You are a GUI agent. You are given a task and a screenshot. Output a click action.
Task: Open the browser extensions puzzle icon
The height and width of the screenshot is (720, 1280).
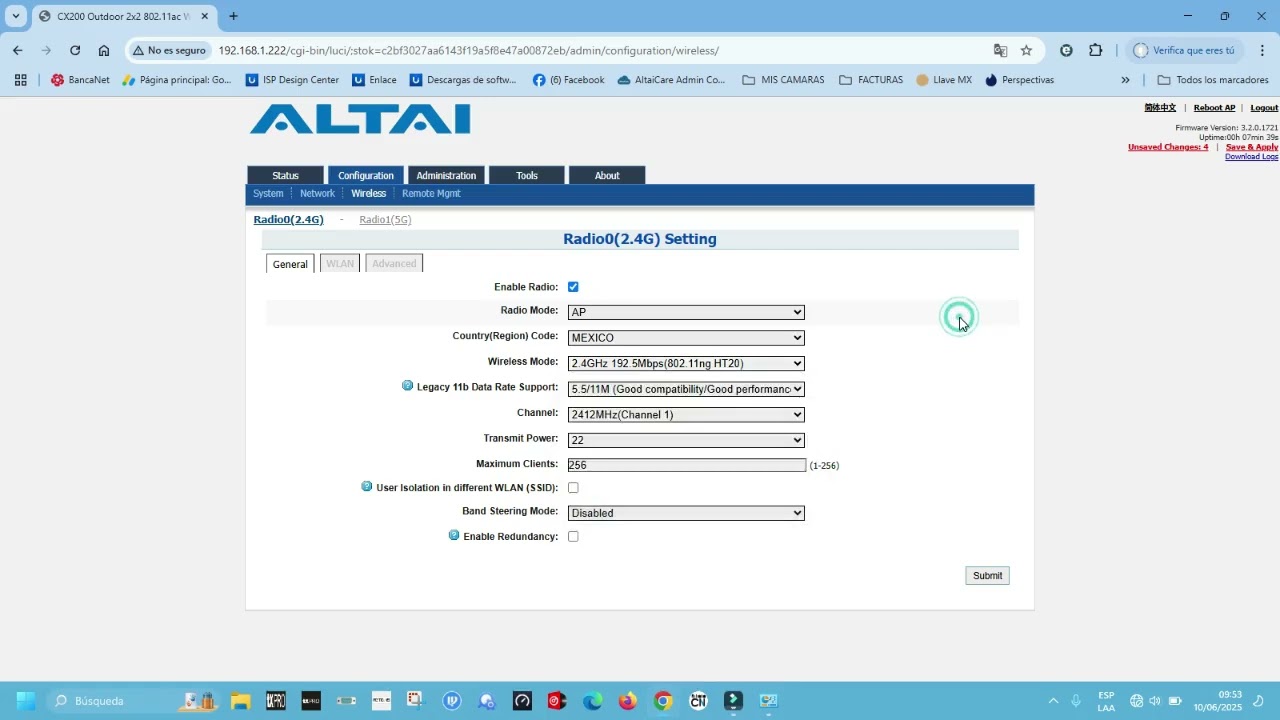(x=1095, y=50)
